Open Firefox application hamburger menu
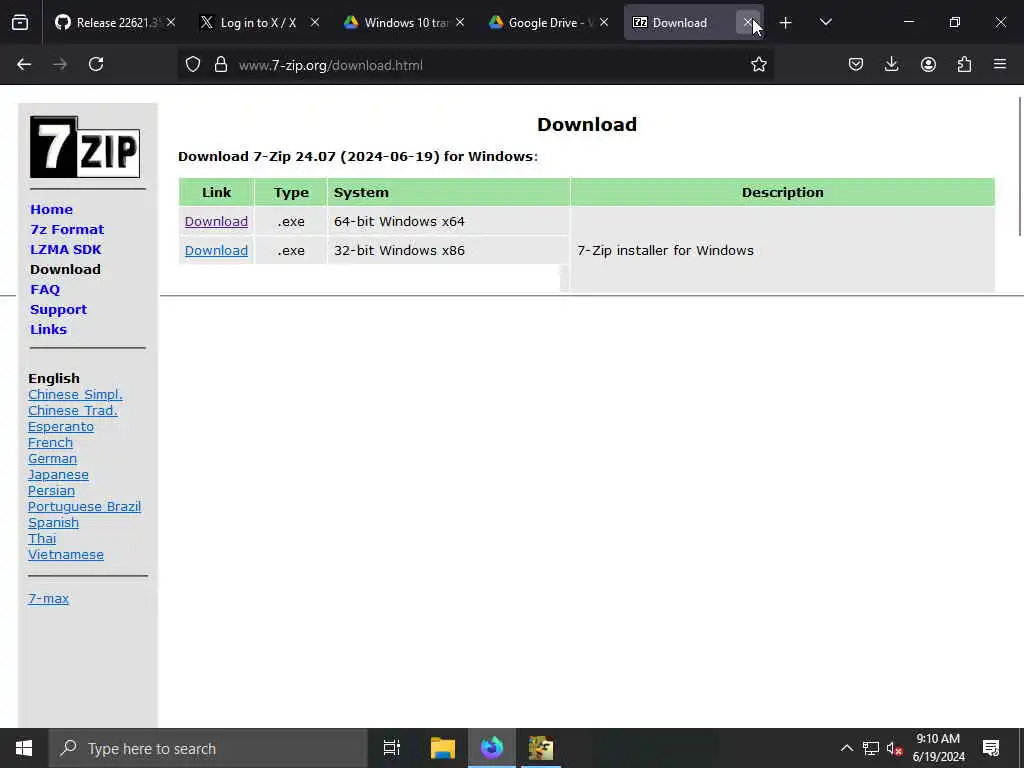 (1000, 64)
